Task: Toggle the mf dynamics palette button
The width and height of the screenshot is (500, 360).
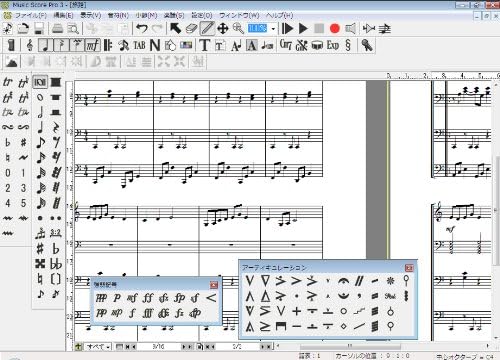Action: point(93,45)
